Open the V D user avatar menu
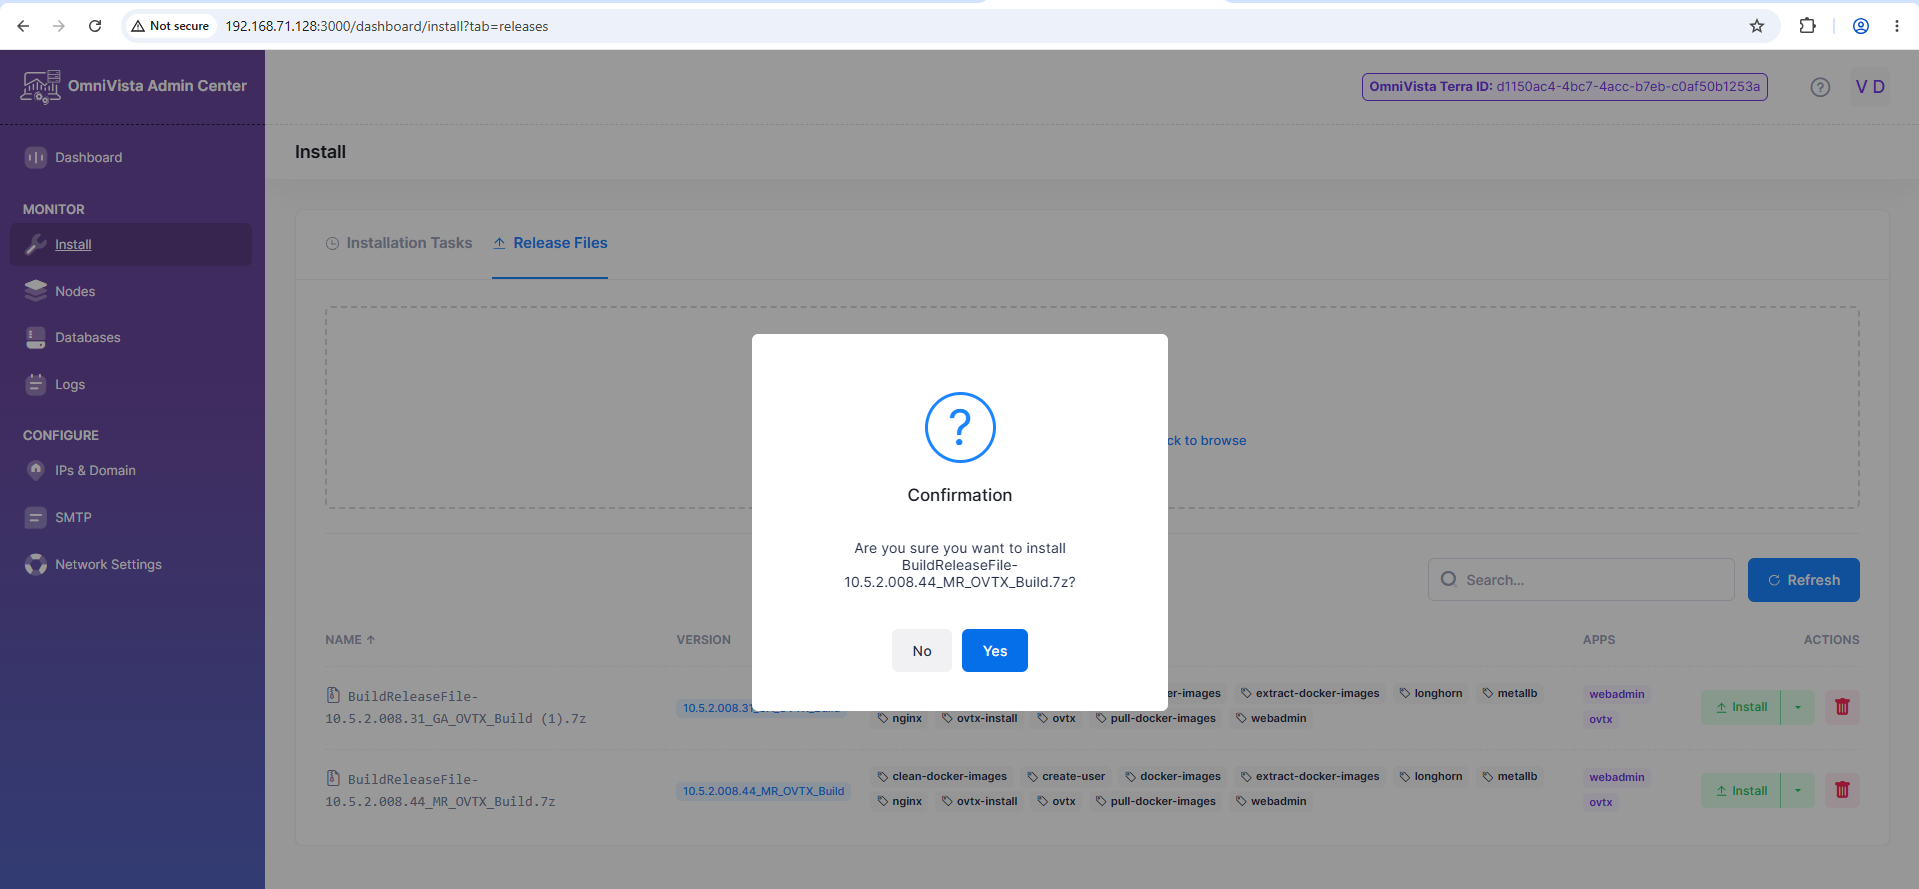The image size is (1919, 889). [1870, 87]
